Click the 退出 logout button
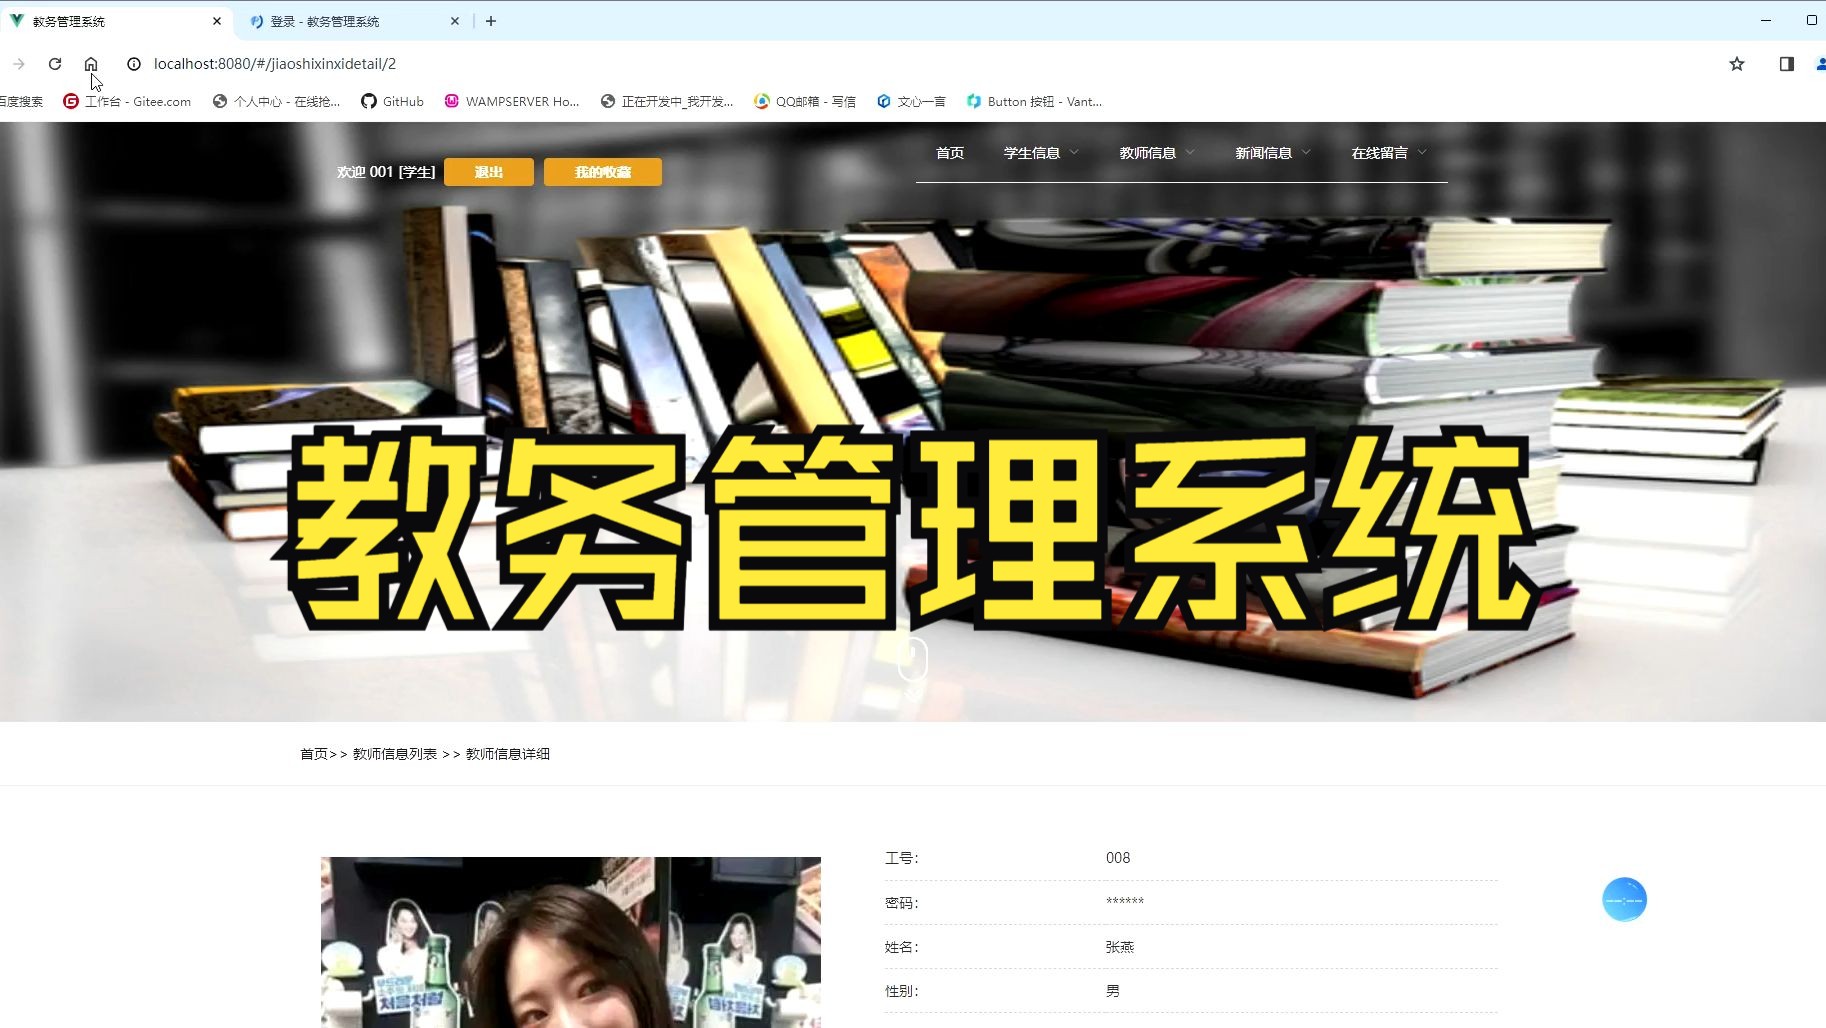 (489, 172)
